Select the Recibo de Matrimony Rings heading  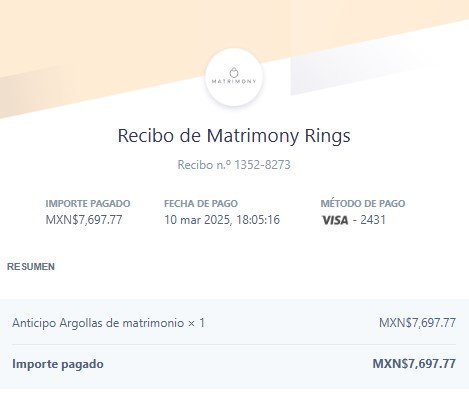[234, 135]
